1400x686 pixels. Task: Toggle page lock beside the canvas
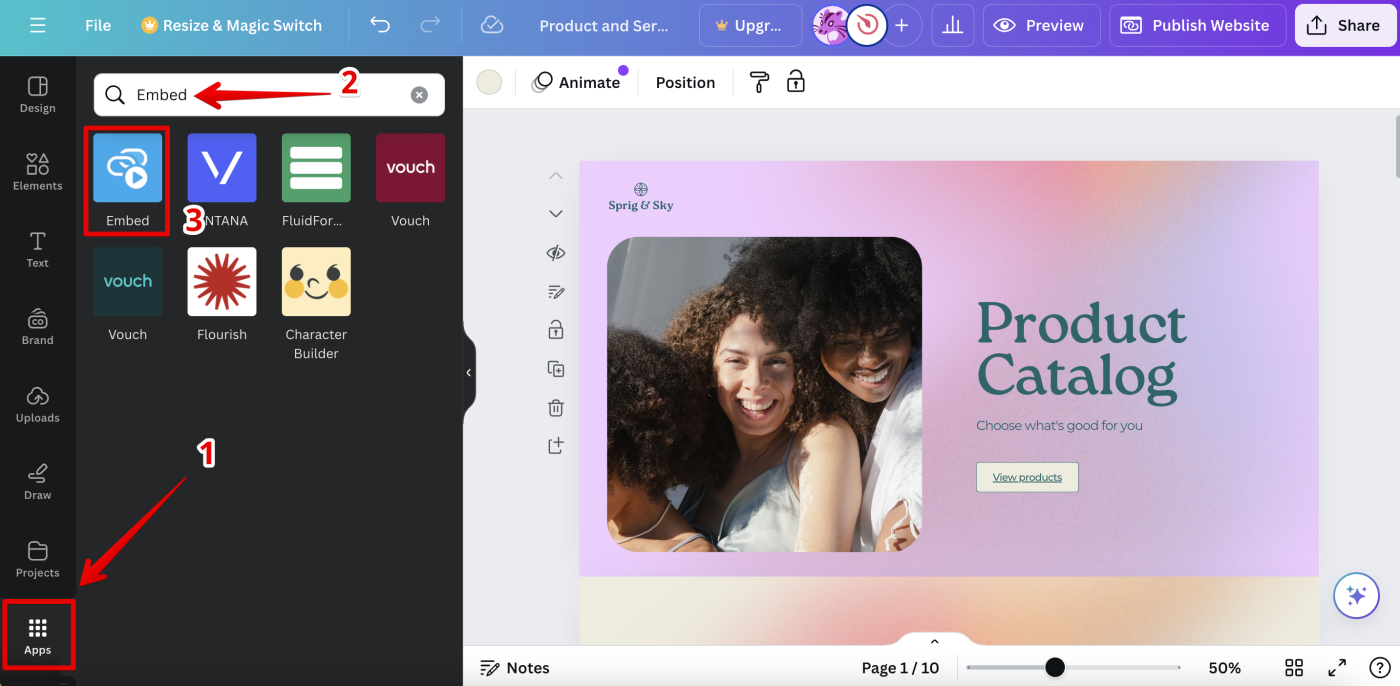click(556, 329)
